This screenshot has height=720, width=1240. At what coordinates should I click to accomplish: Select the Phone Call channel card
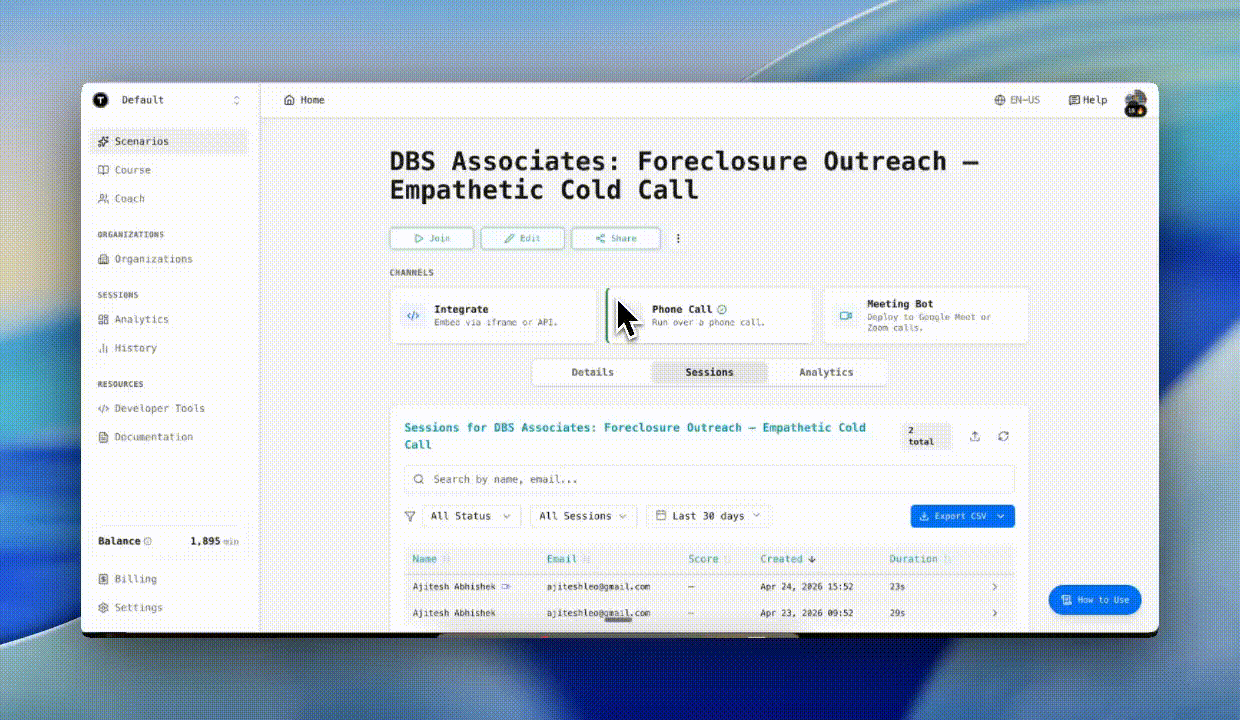click(x=709, y=316)
